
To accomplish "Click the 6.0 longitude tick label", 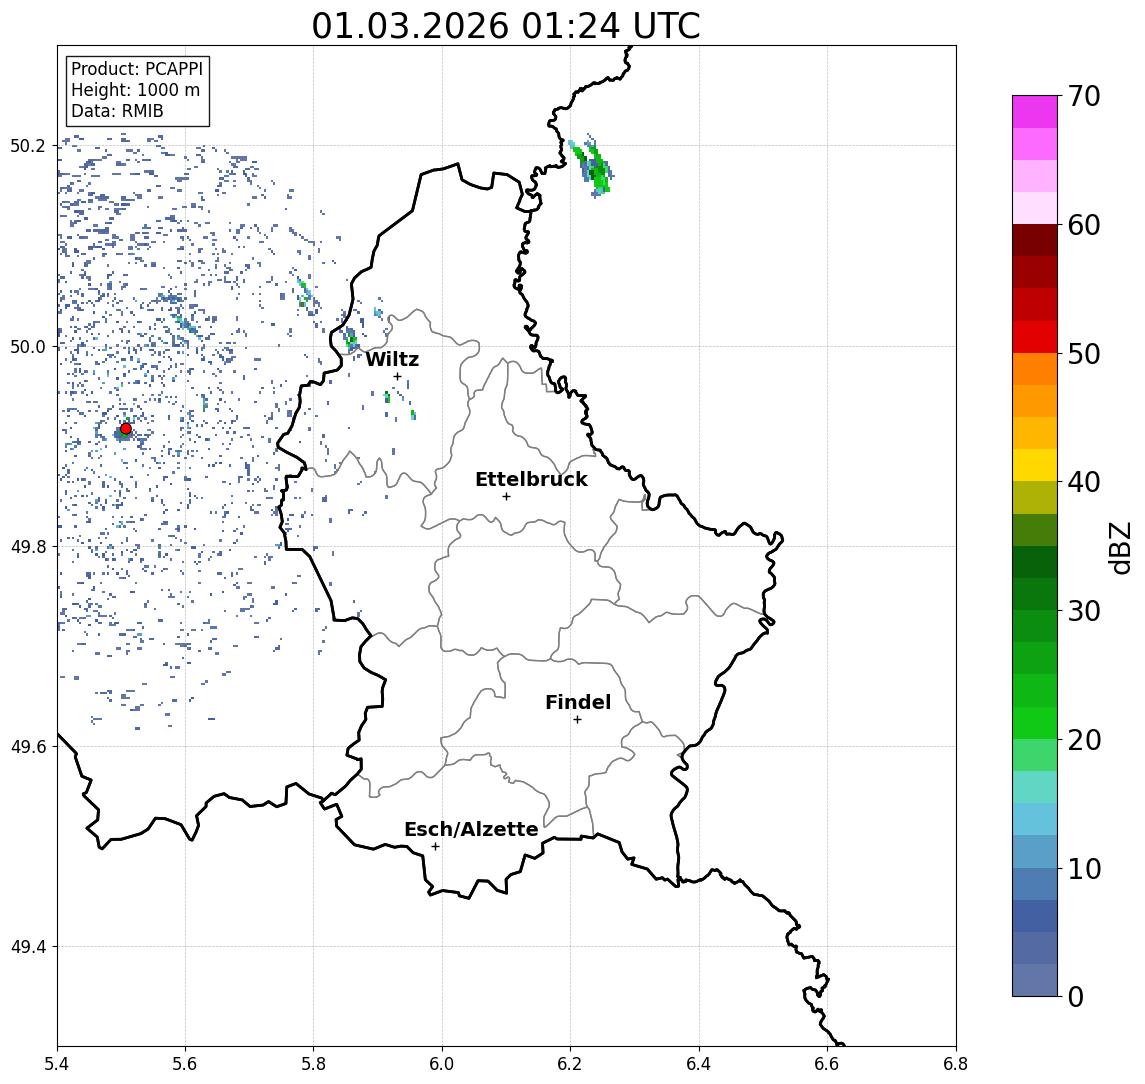I will click(x=442, y=1064).
